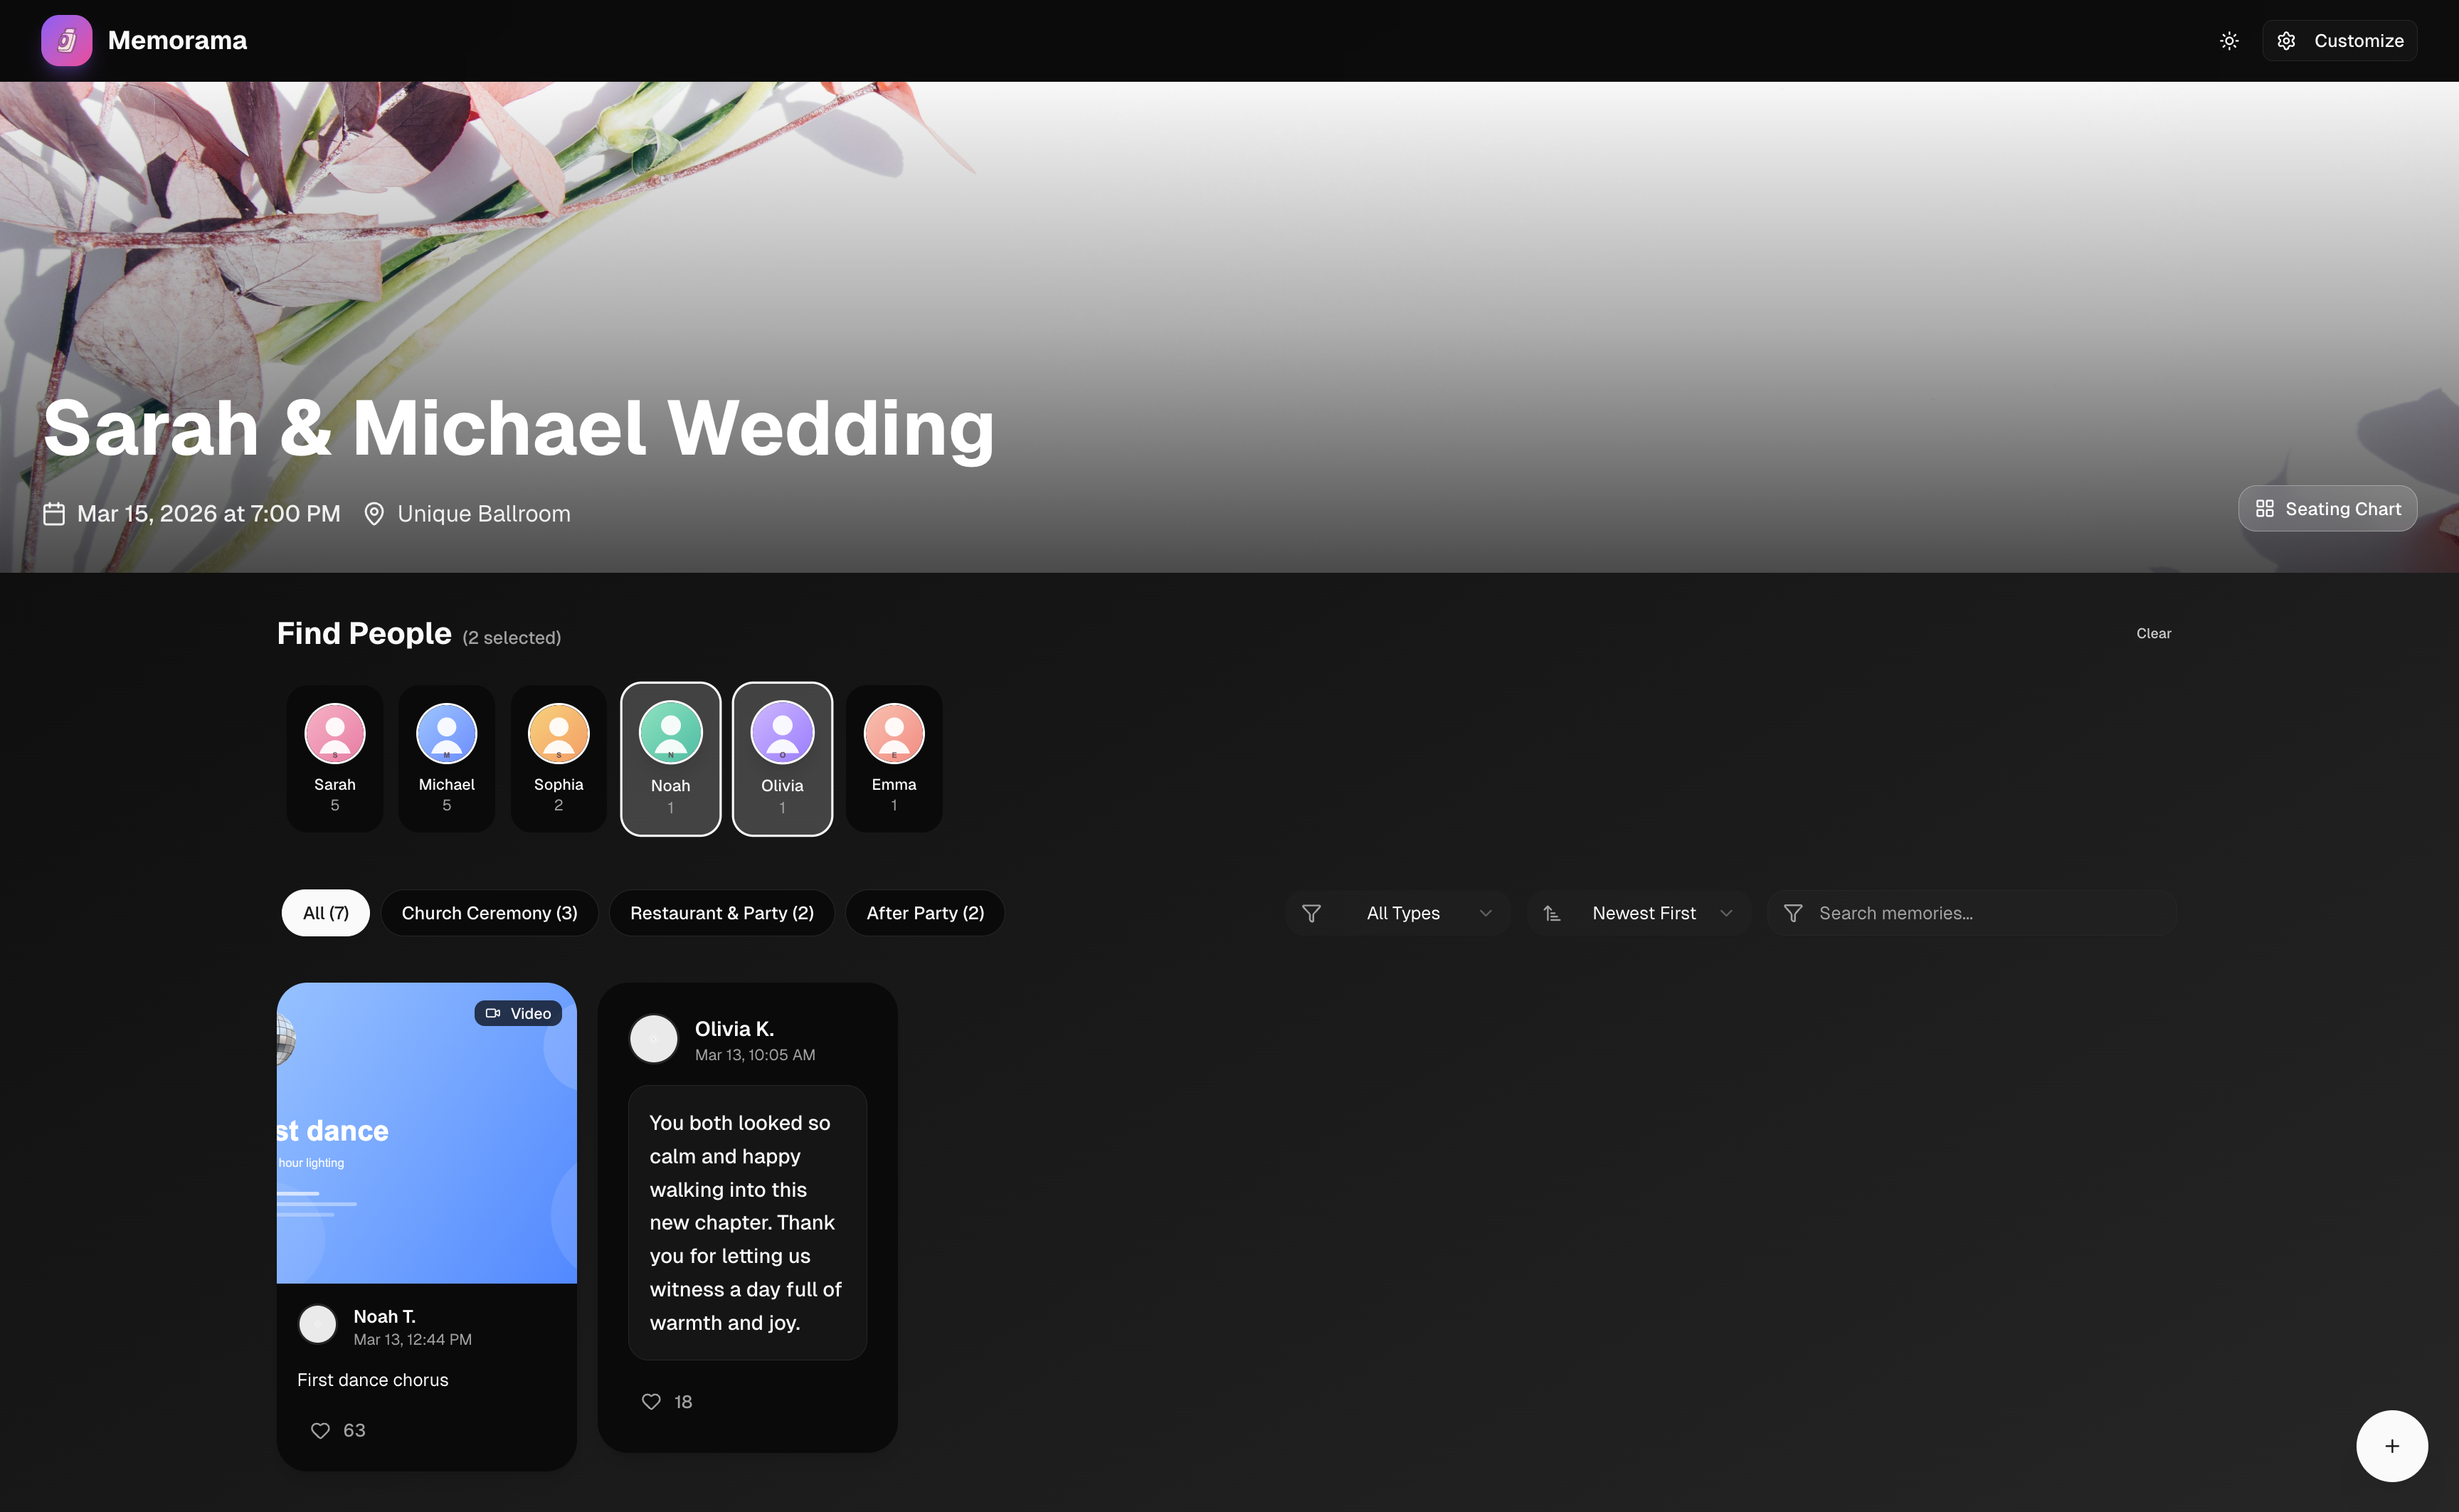The height and width of the screenshot is (1512, 2459).
Task: Deselect Olivia in Find People
Action: click(x=782, y=759)
